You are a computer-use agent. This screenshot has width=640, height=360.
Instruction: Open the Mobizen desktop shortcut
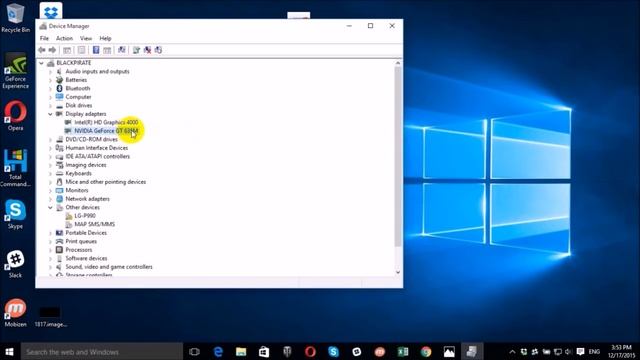click(16, 313)
